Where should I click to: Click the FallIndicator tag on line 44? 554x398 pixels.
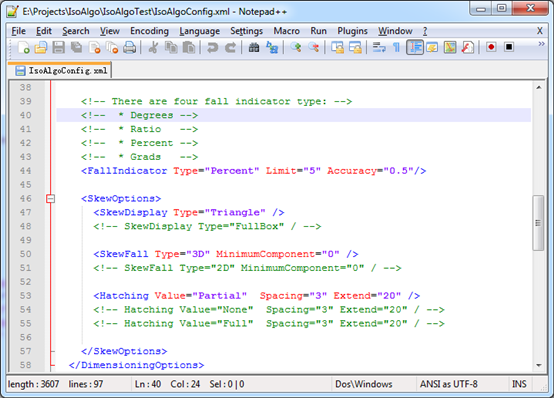[x=124, y=171]
